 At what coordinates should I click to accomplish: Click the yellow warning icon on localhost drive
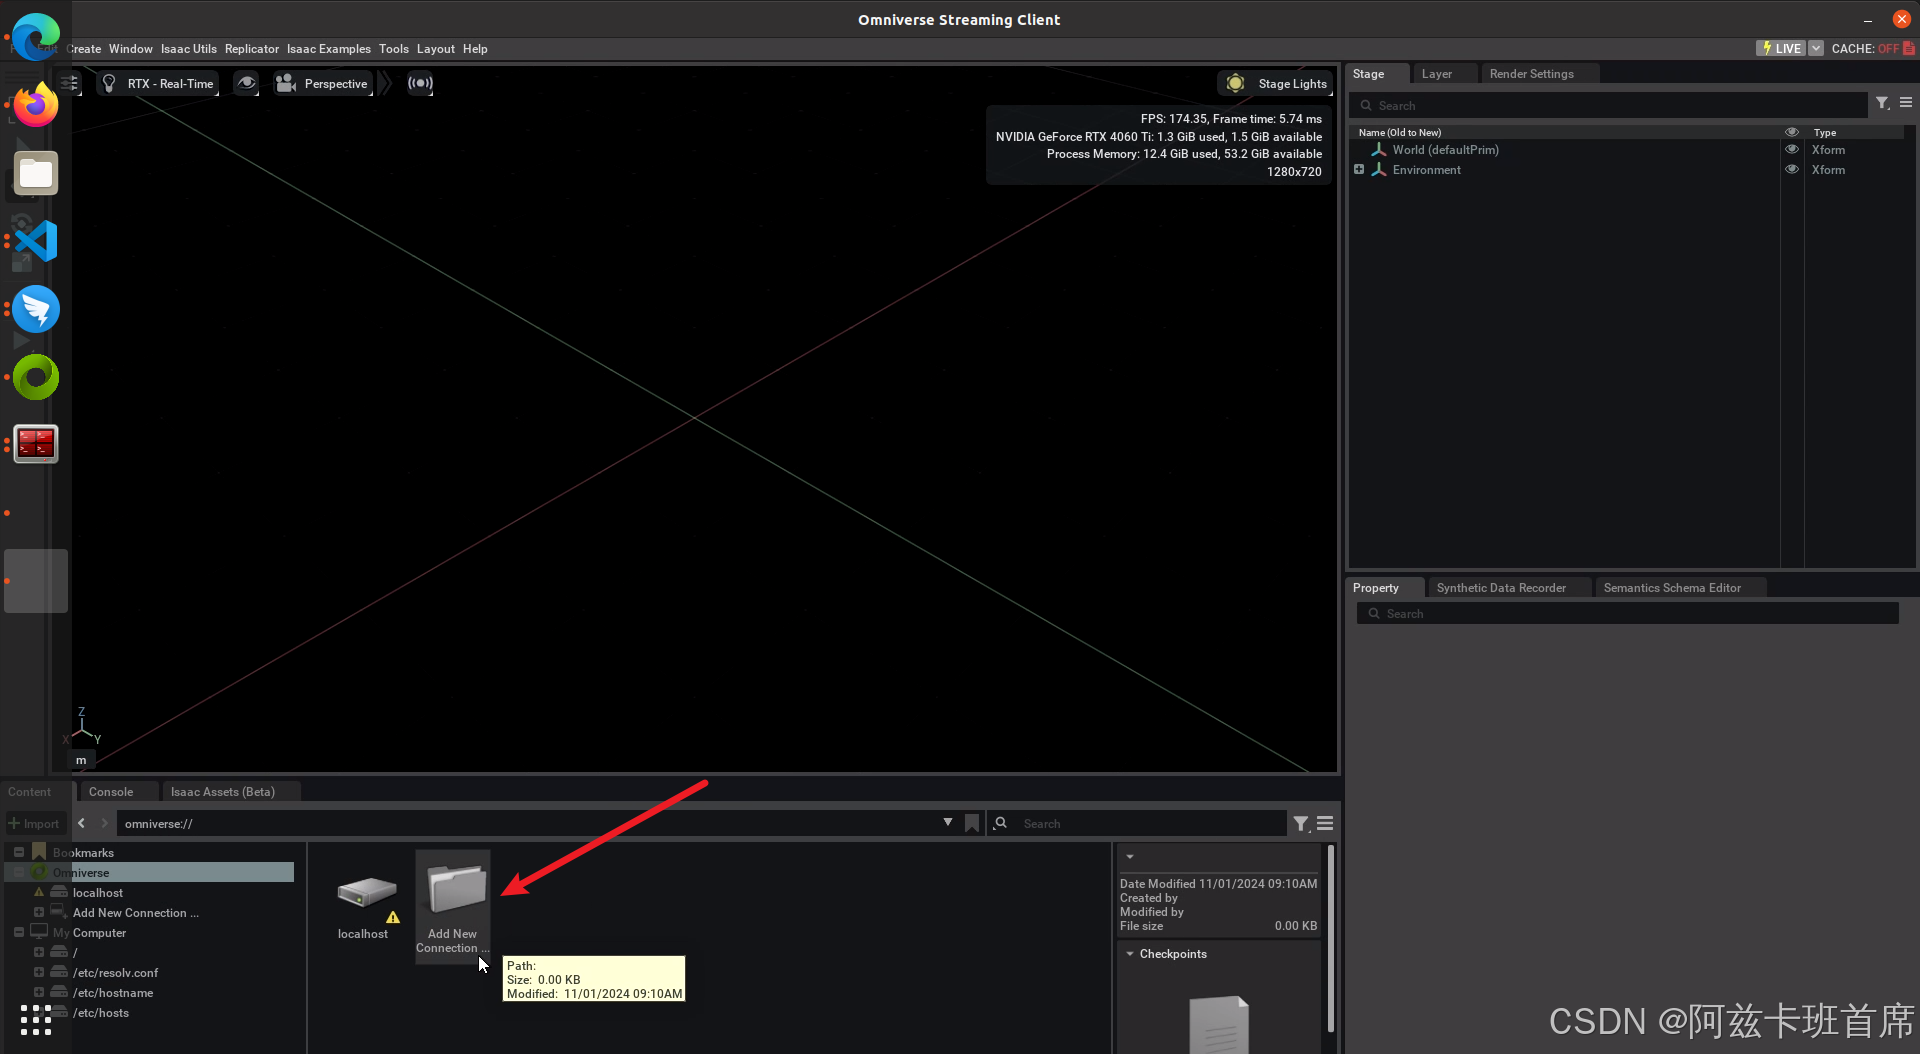[393, 916]
